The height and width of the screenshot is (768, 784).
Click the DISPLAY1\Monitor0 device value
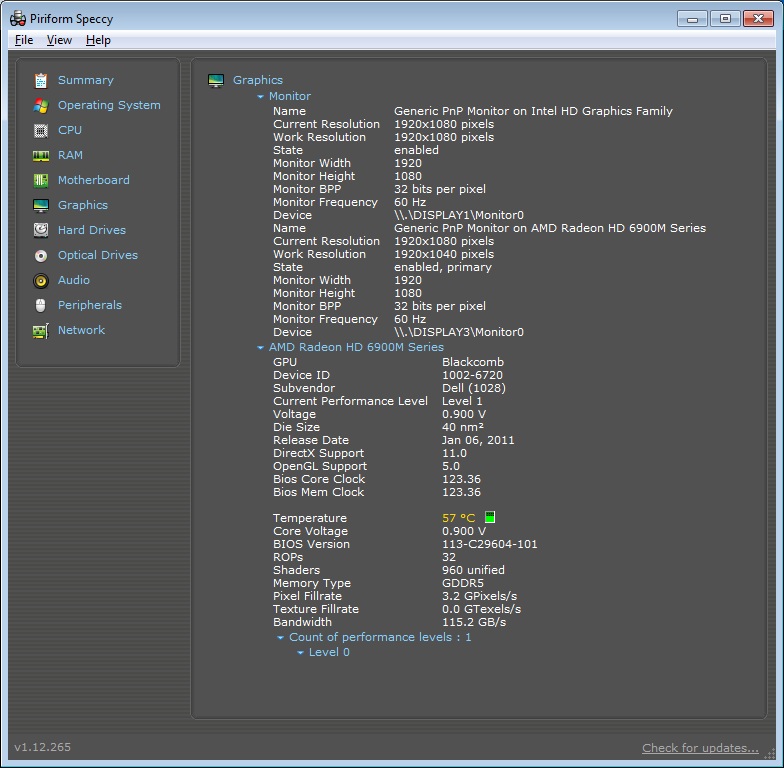click(459, 215)
